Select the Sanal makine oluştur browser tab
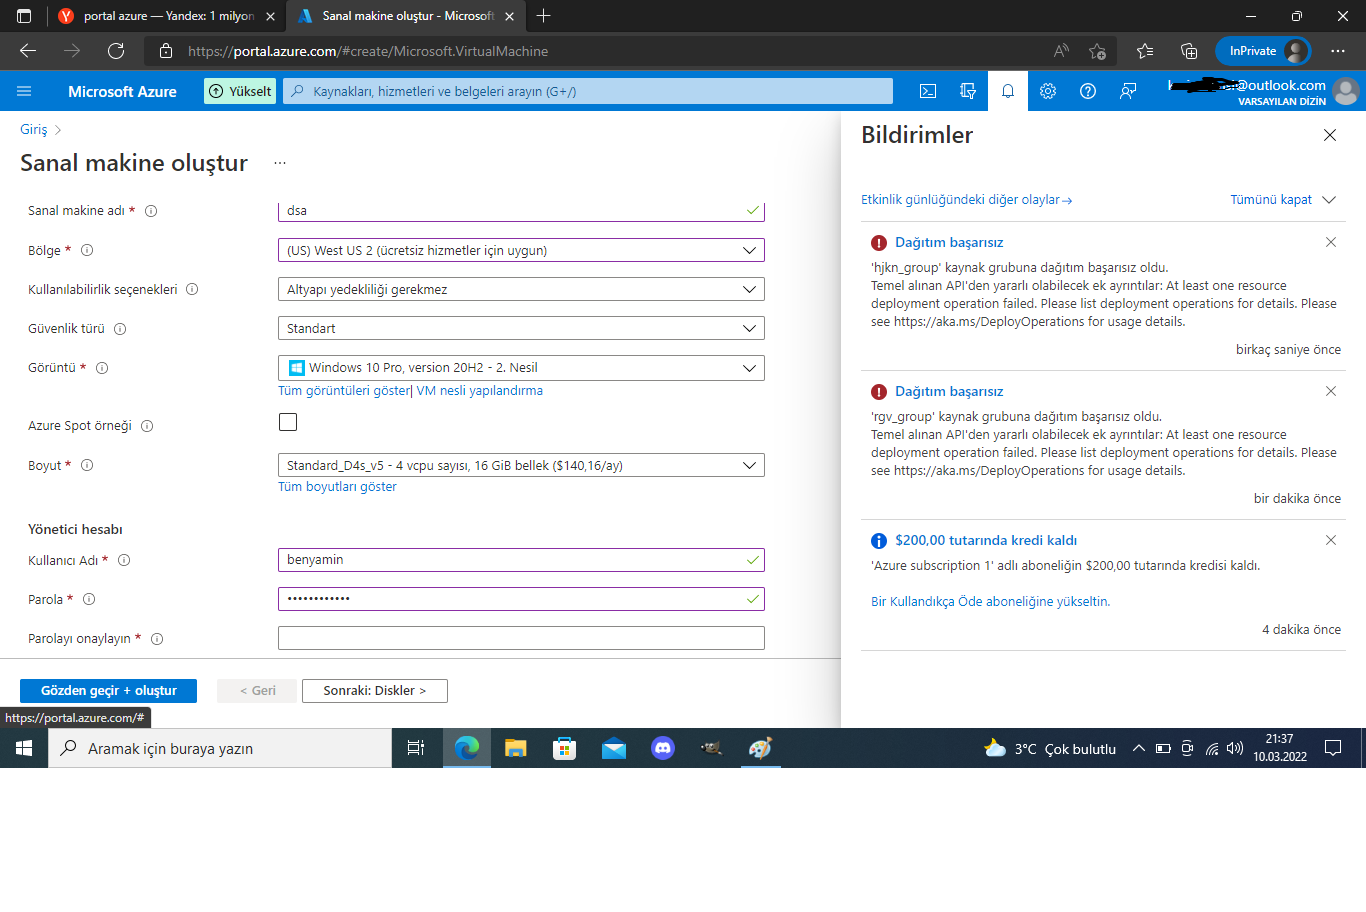Image resolution: width=1366 pixels, height=912 pixels. tap(406, 16)
